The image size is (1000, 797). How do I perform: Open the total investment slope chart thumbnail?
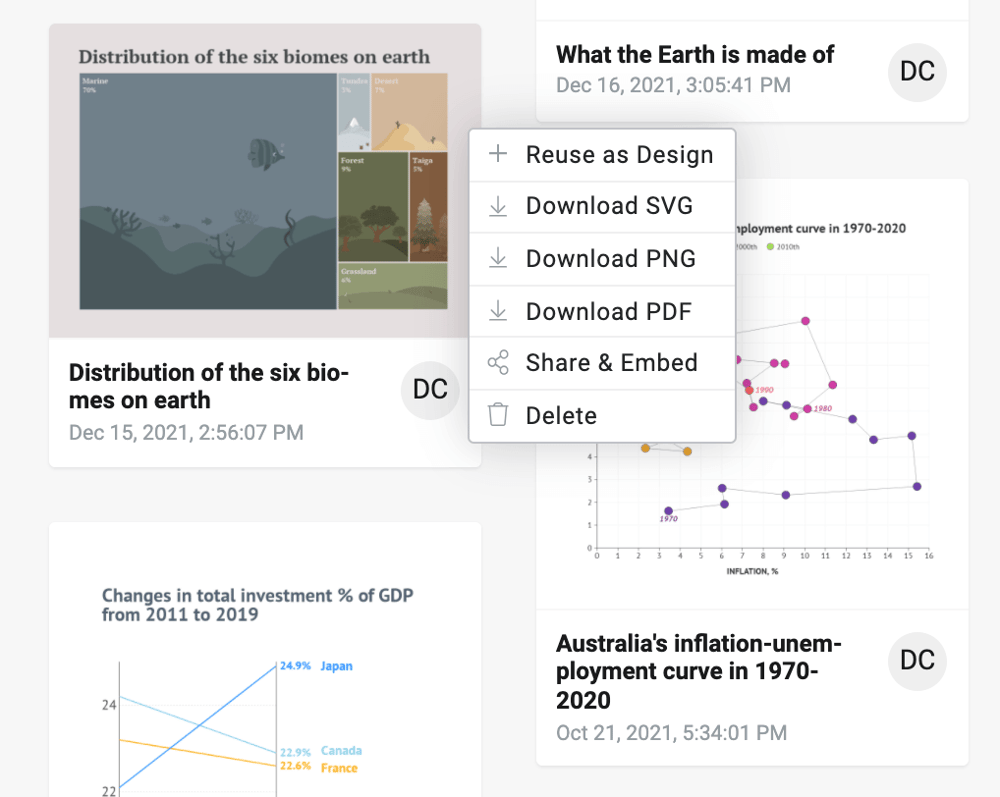pos(265,660)
